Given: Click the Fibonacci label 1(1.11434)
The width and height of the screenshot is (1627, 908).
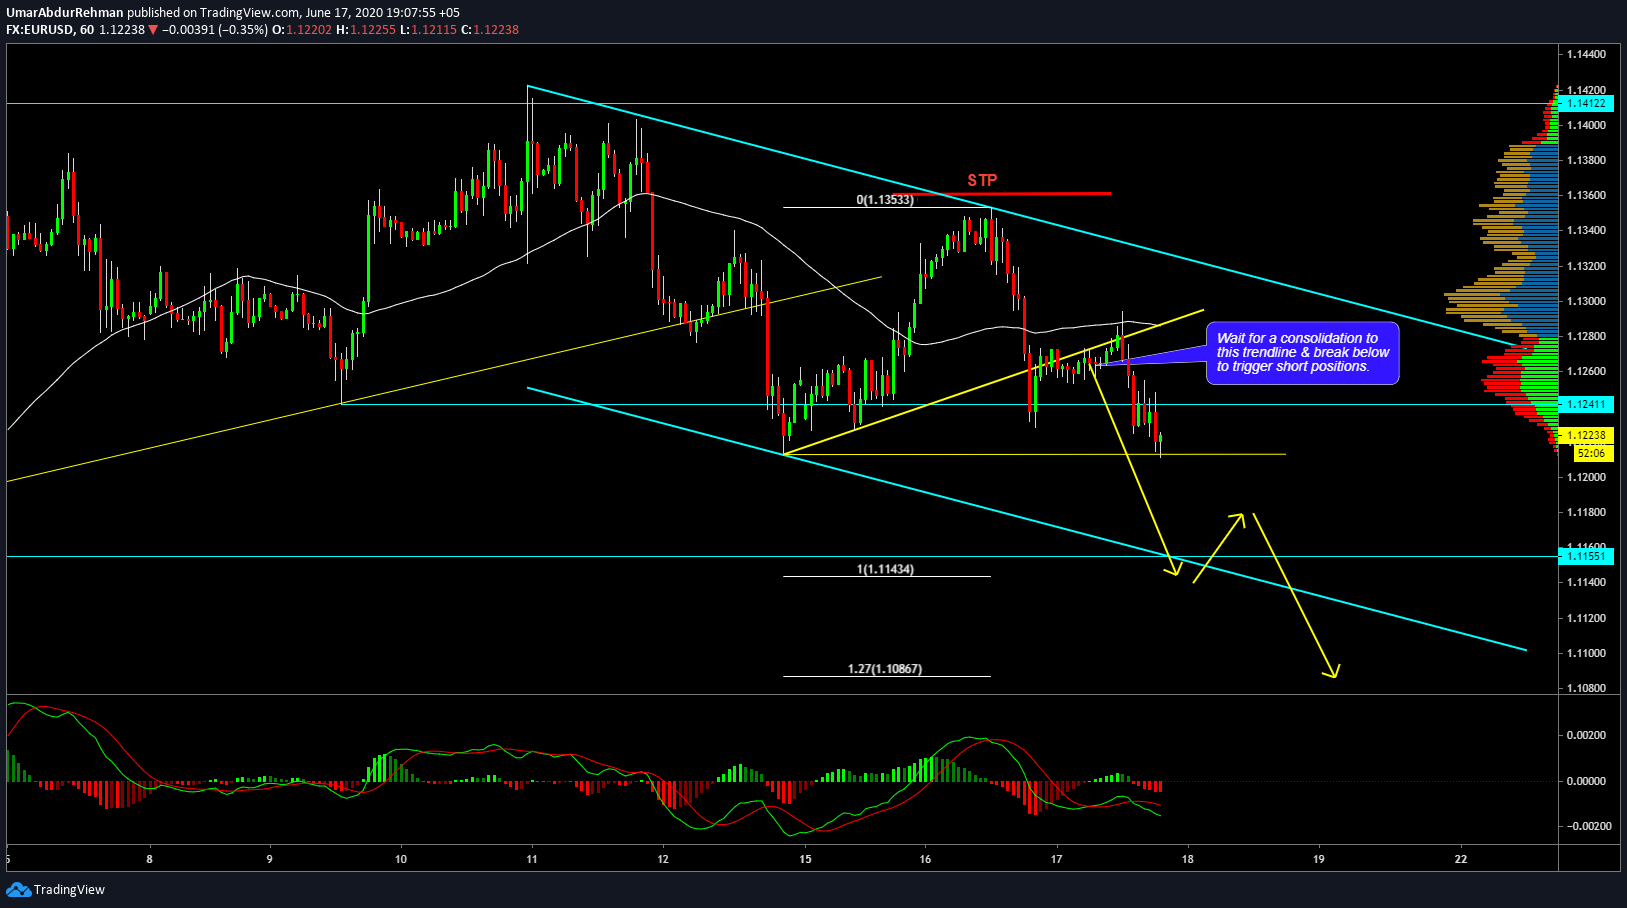Looking at the screenshot, I should [885, 569].
